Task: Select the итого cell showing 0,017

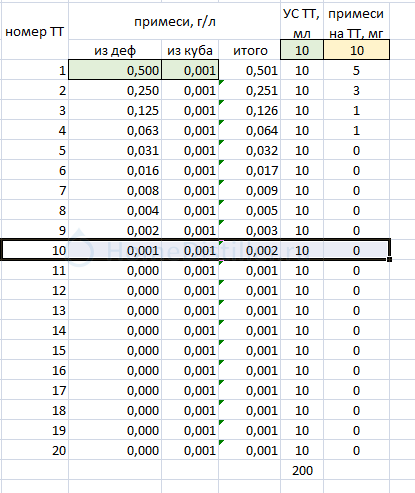Action: [250, 170]
